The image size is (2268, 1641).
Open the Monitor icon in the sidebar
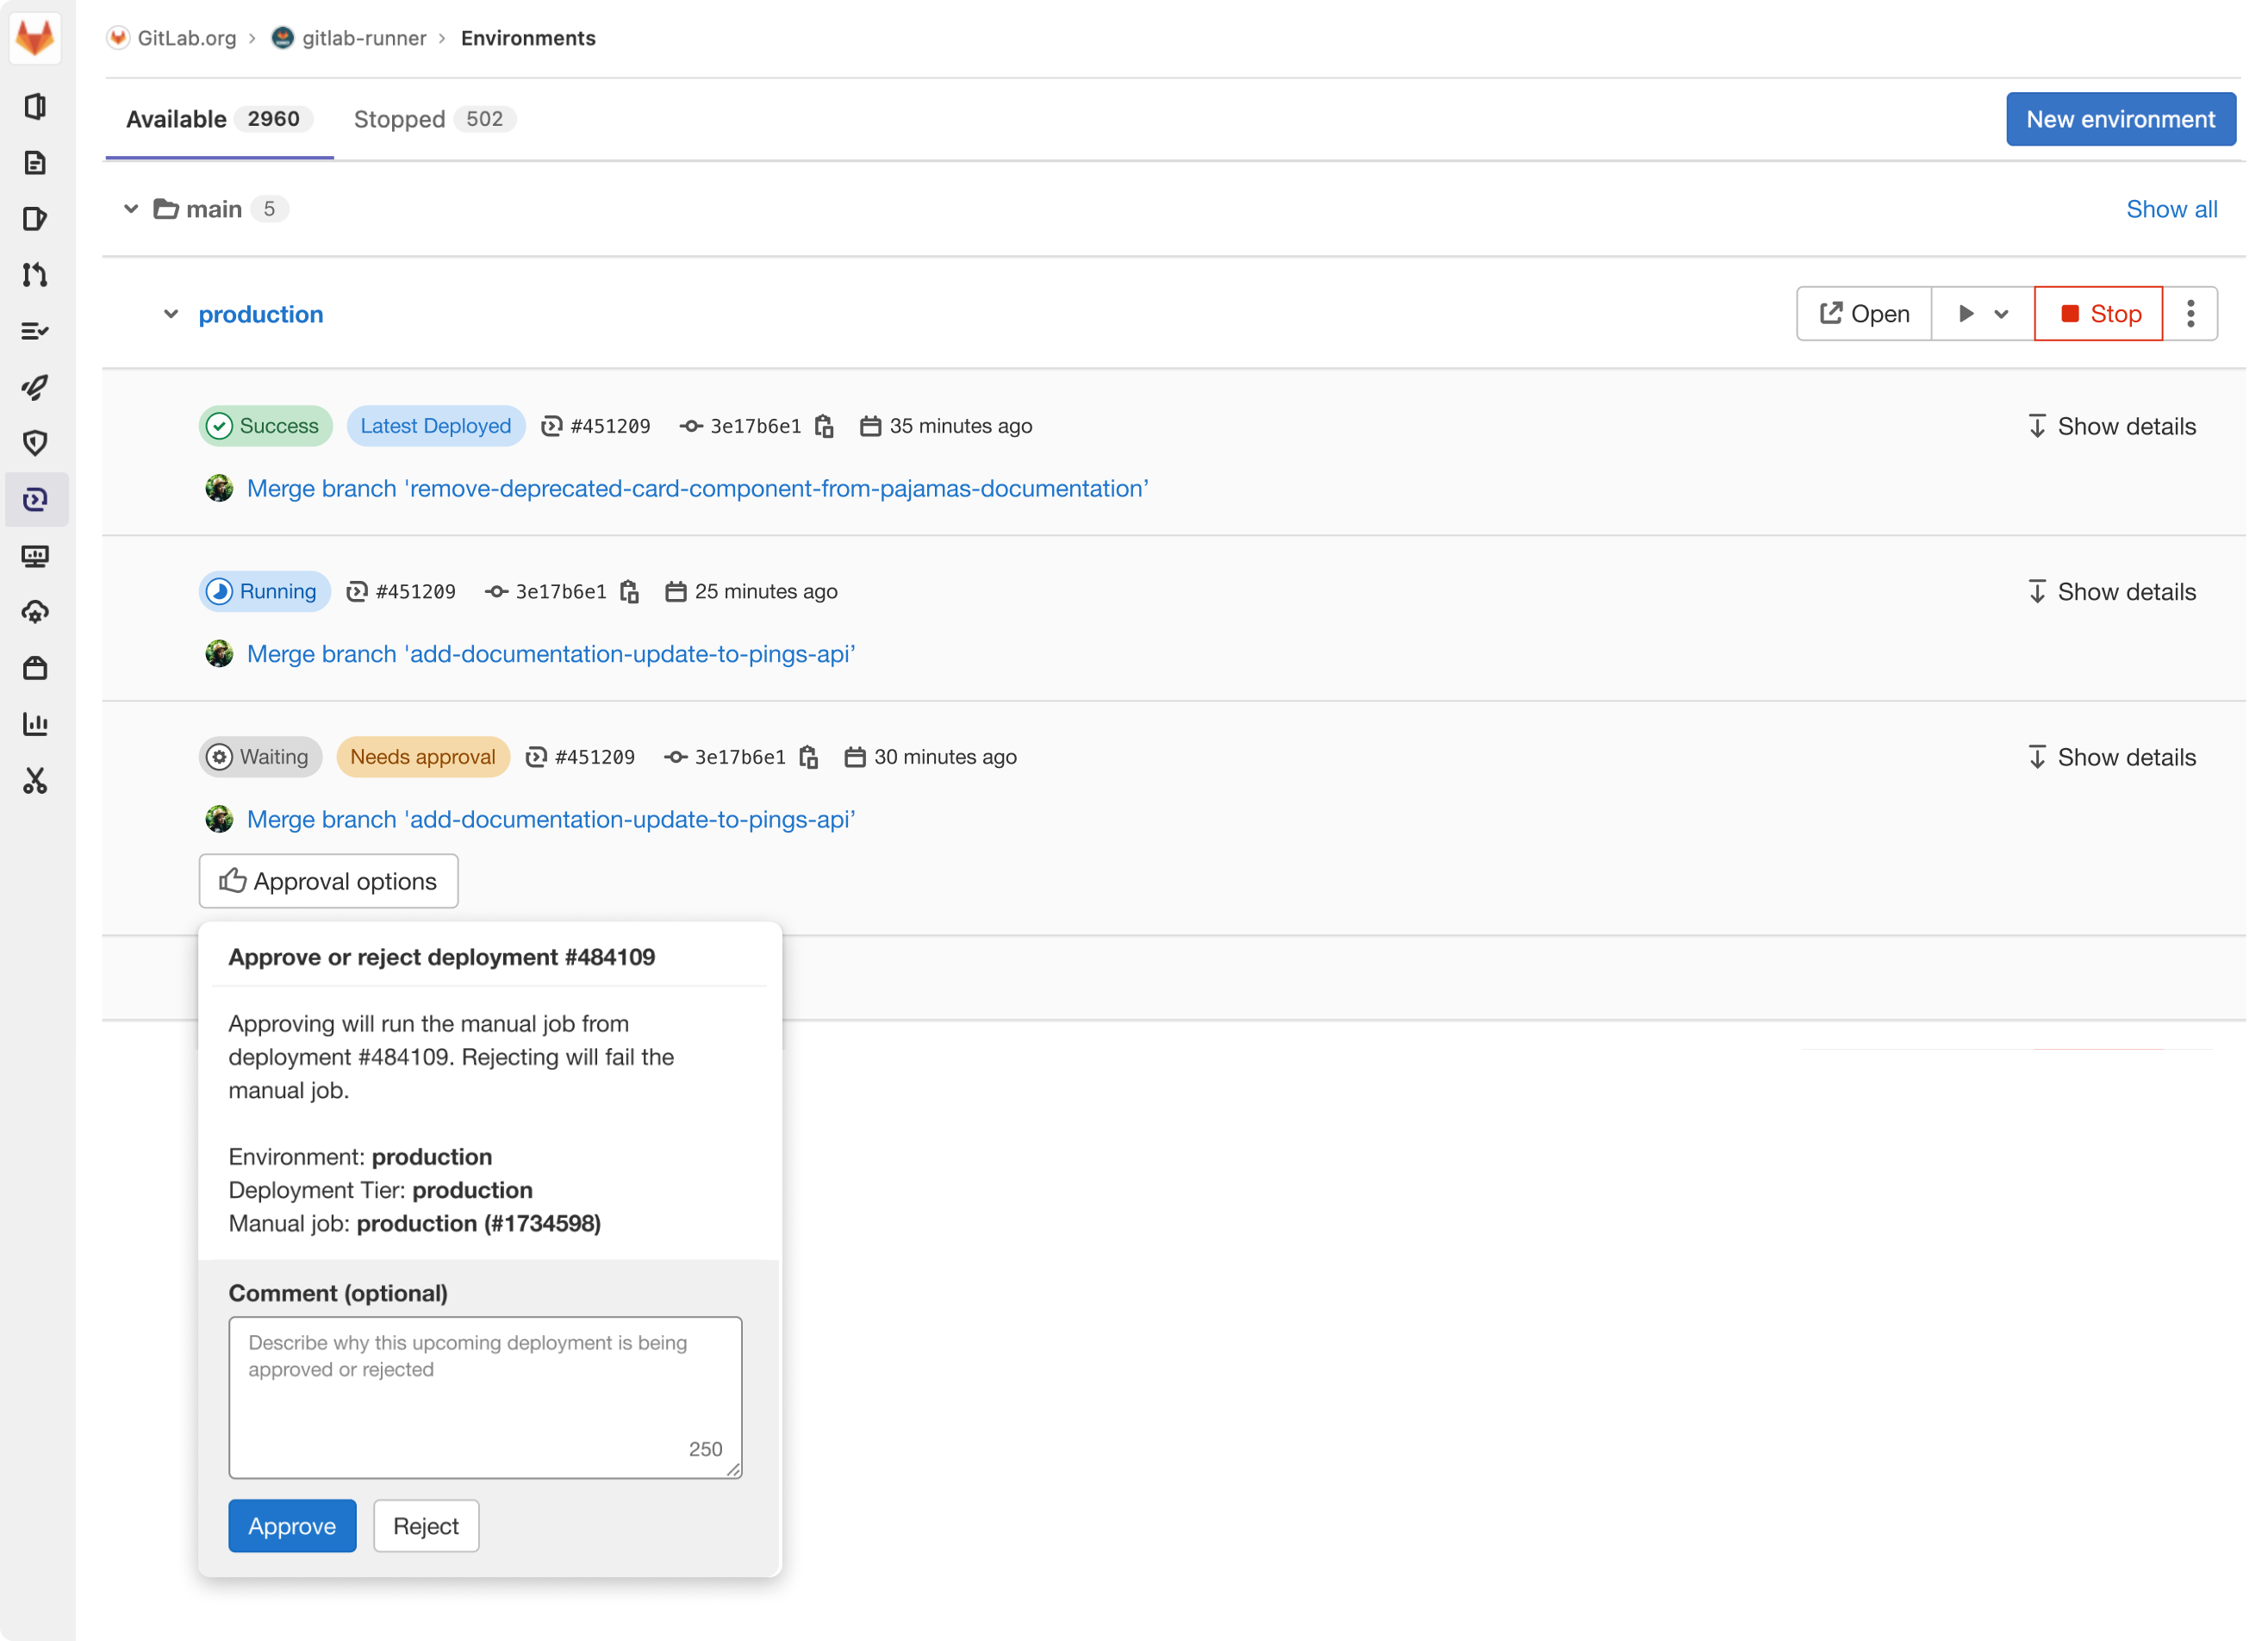(x=36, y=557)
